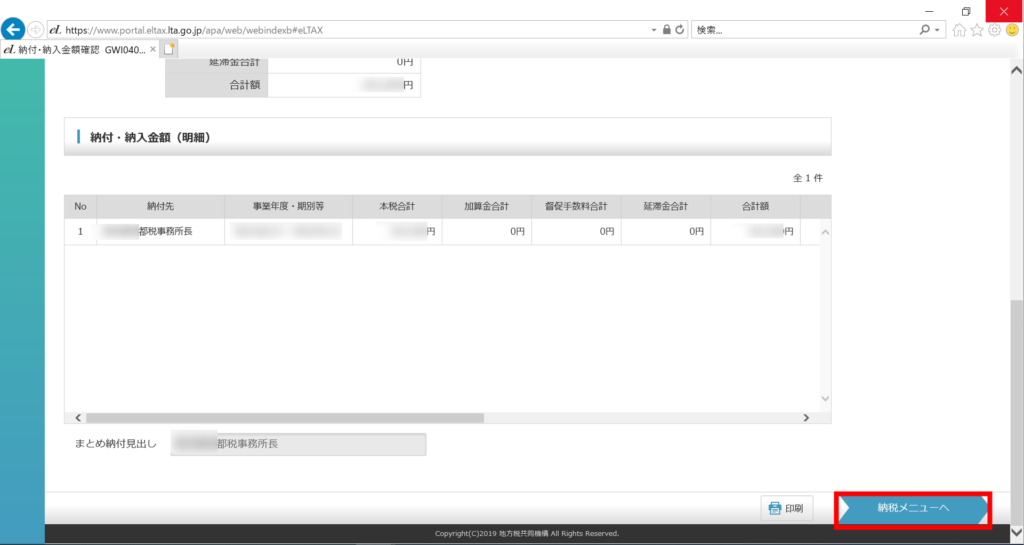Click the browser back arrow button
1024x545 pixels.
[x=14, y=29]
